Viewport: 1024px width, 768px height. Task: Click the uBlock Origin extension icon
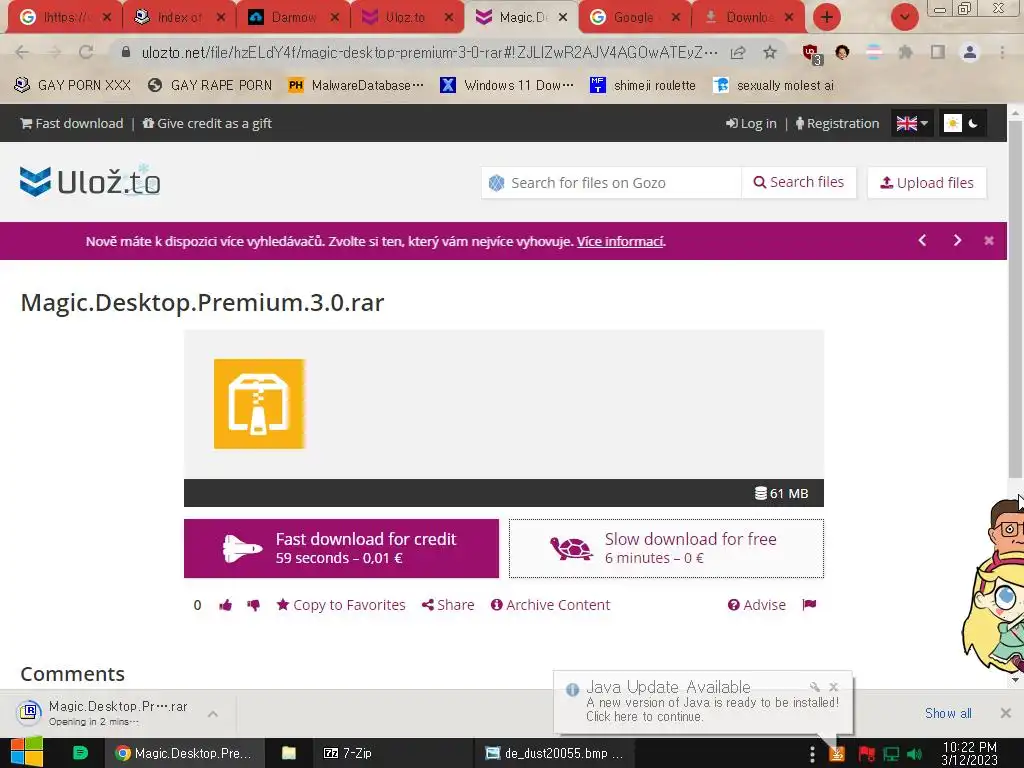point(811,53)
